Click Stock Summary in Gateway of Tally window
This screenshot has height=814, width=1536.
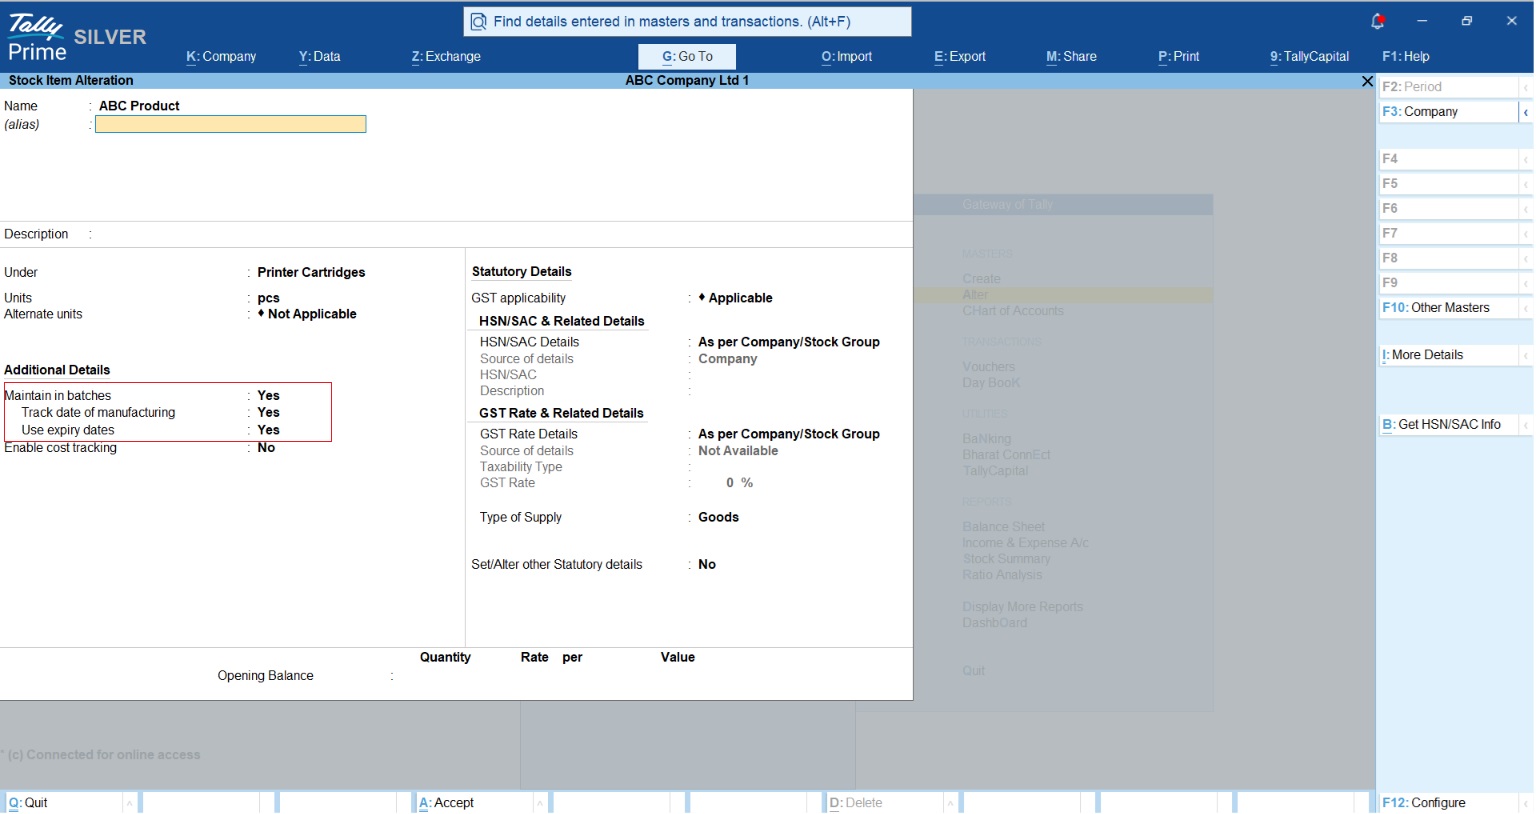tap(1006, 559)
